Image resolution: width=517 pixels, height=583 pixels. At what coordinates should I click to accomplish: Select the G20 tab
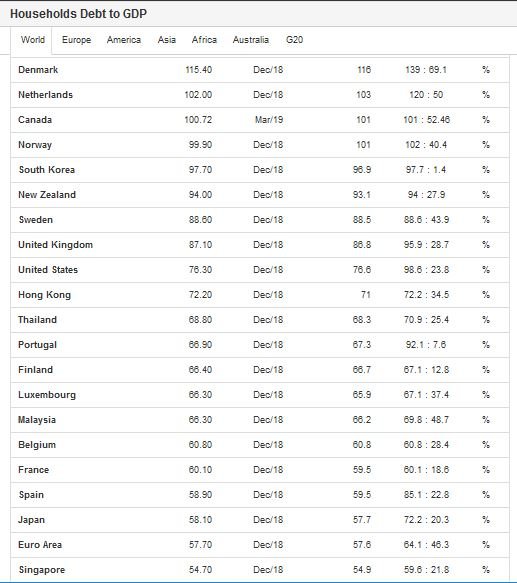[294, 40]
